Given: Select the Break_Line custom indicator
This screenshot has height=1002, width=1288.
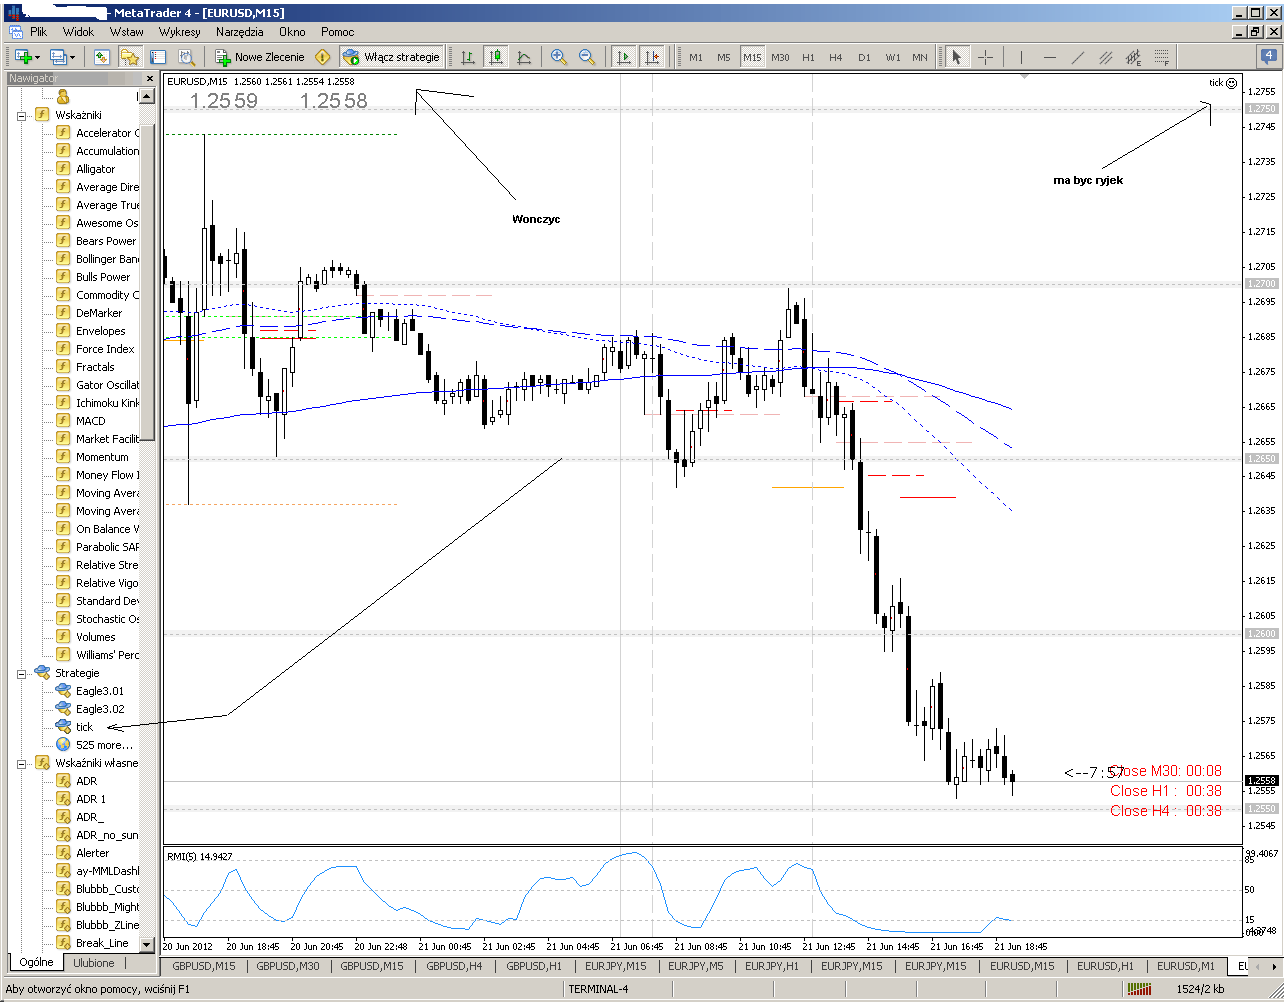Looking at the screenshot, I should click(x=102, y=943).
